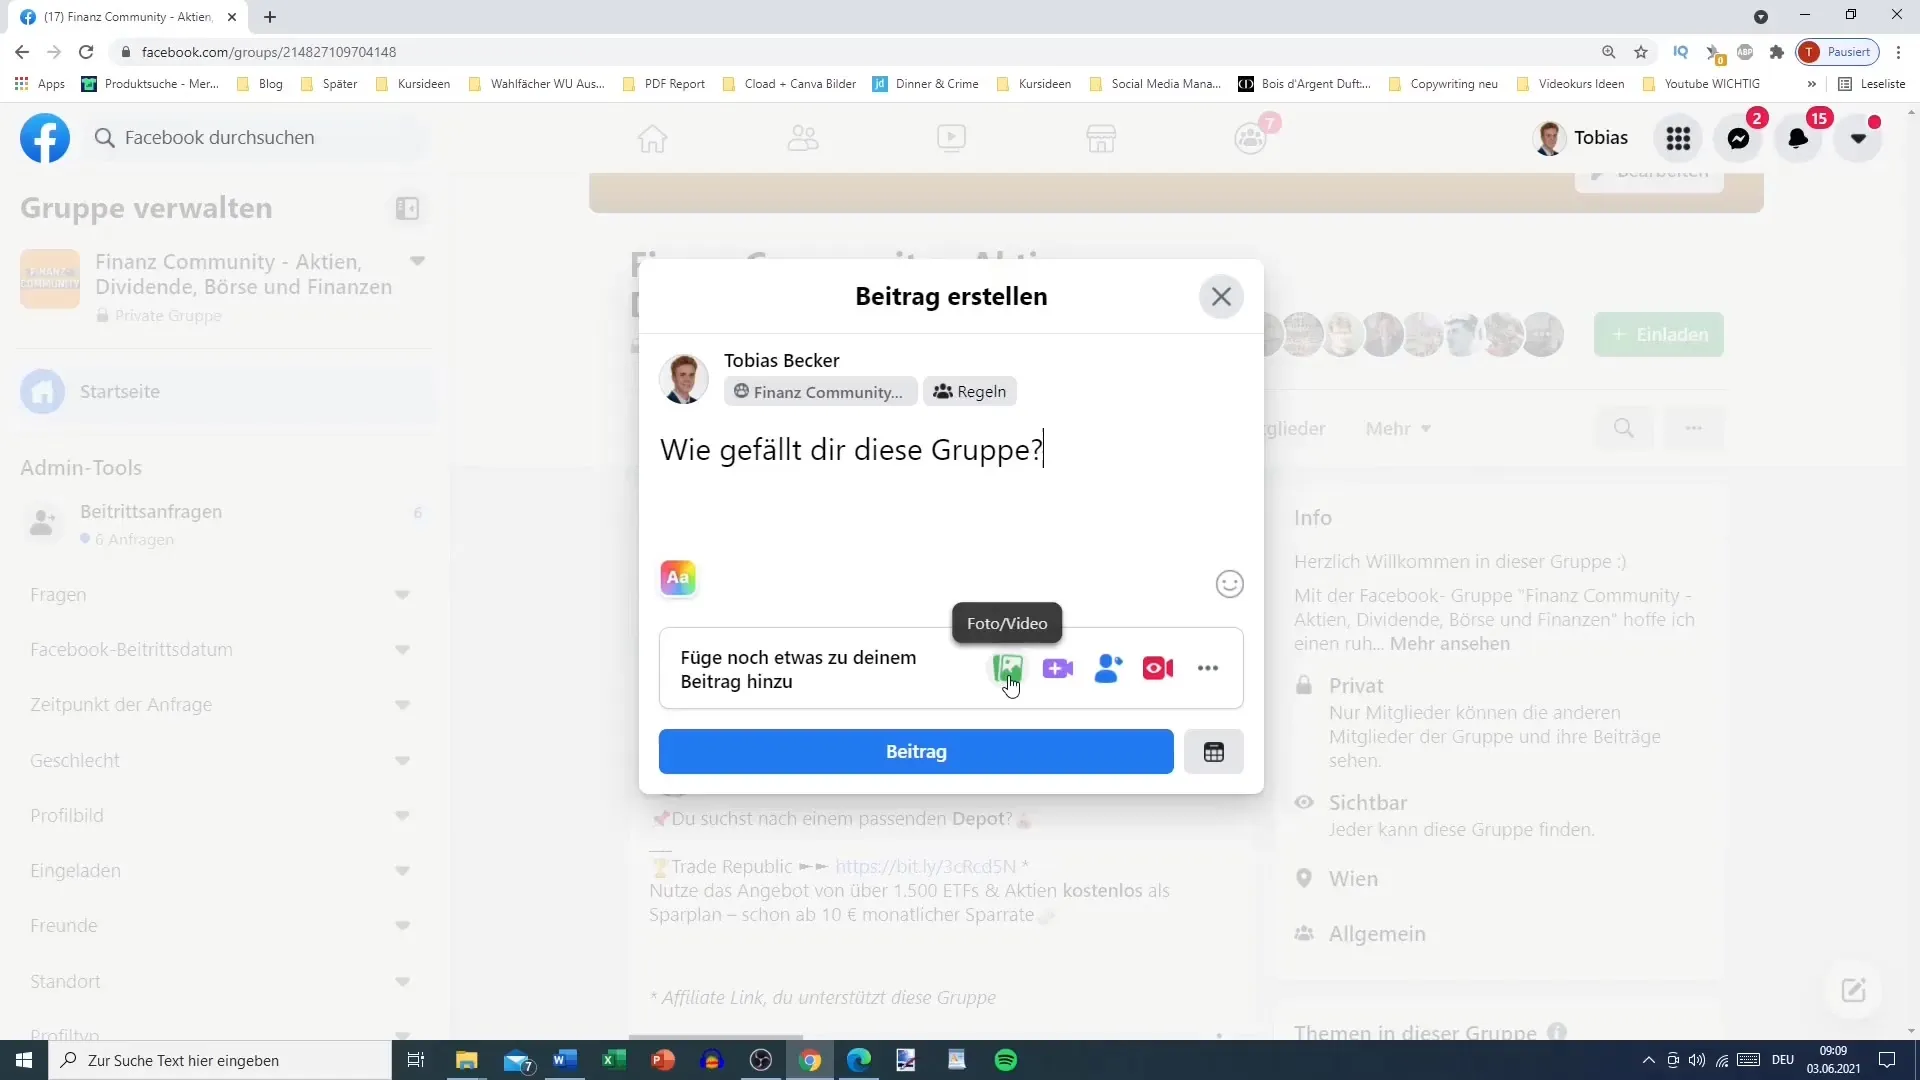Schedule the post with the calendar icon
This screenshot has width=1920, height=1080.
tap(1214, 752)
